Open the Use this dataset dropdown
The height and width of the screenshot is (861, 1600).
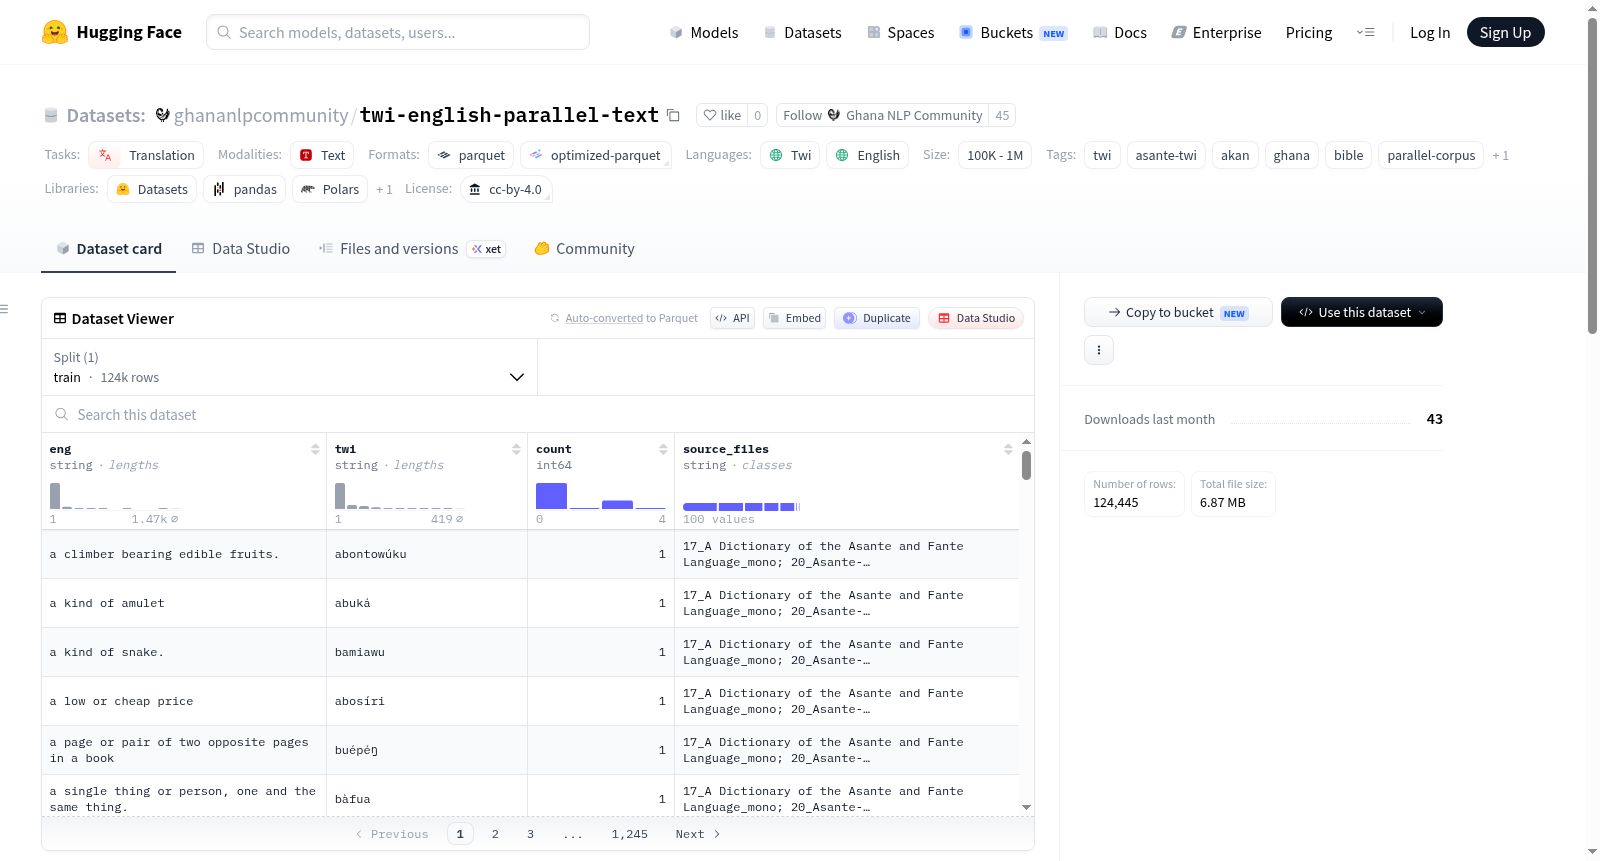[1362, 312]
